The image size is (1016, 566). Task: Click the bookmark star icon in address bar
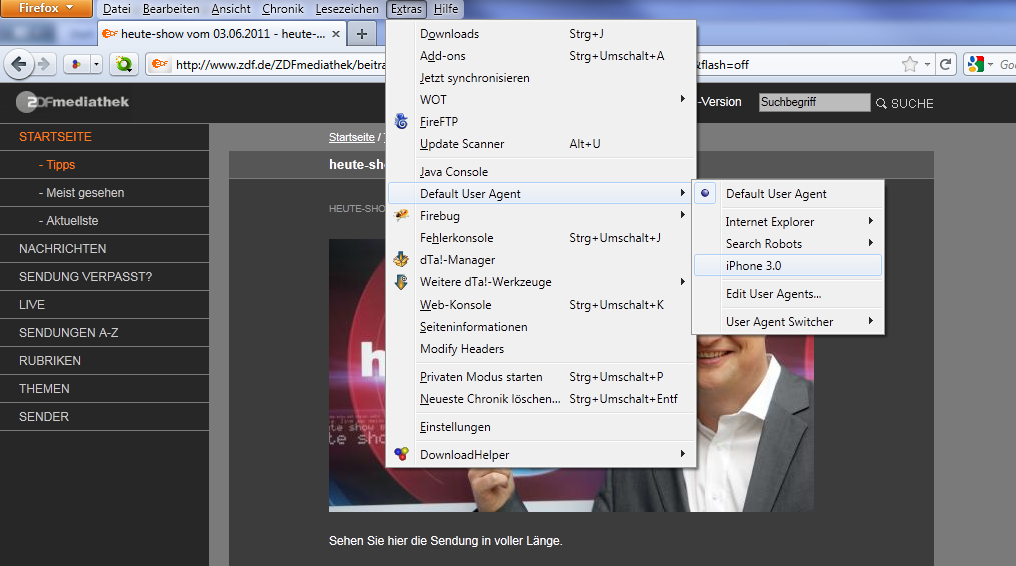pyautogui.click(x=910, y=64)
